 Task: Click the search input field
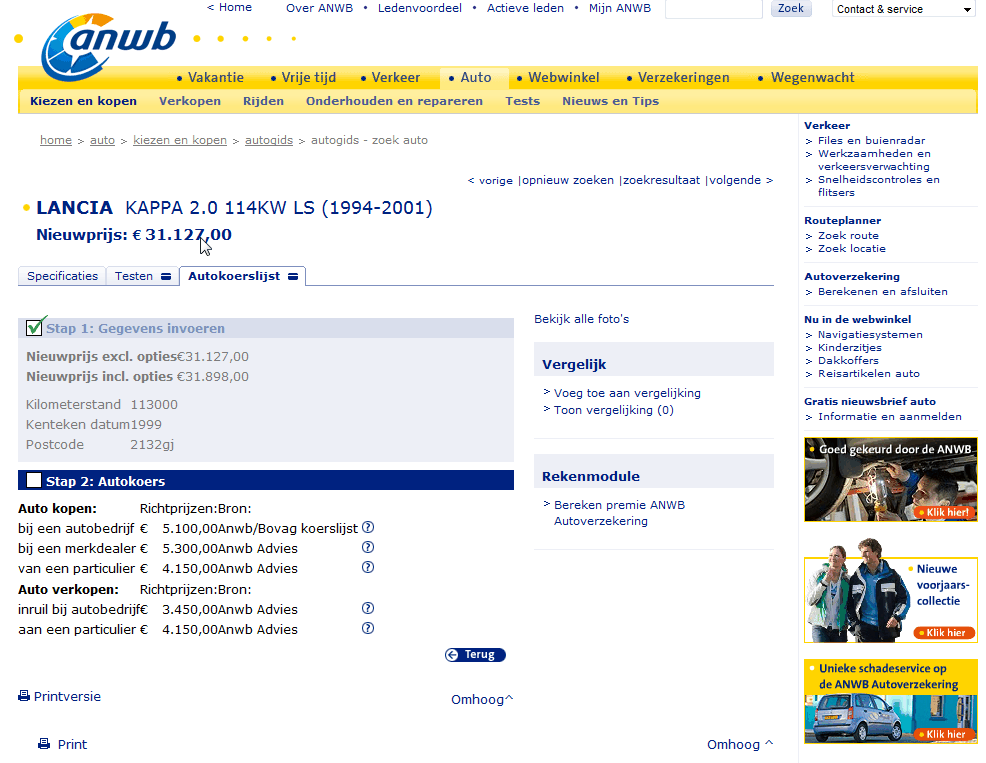coord(714,9)
